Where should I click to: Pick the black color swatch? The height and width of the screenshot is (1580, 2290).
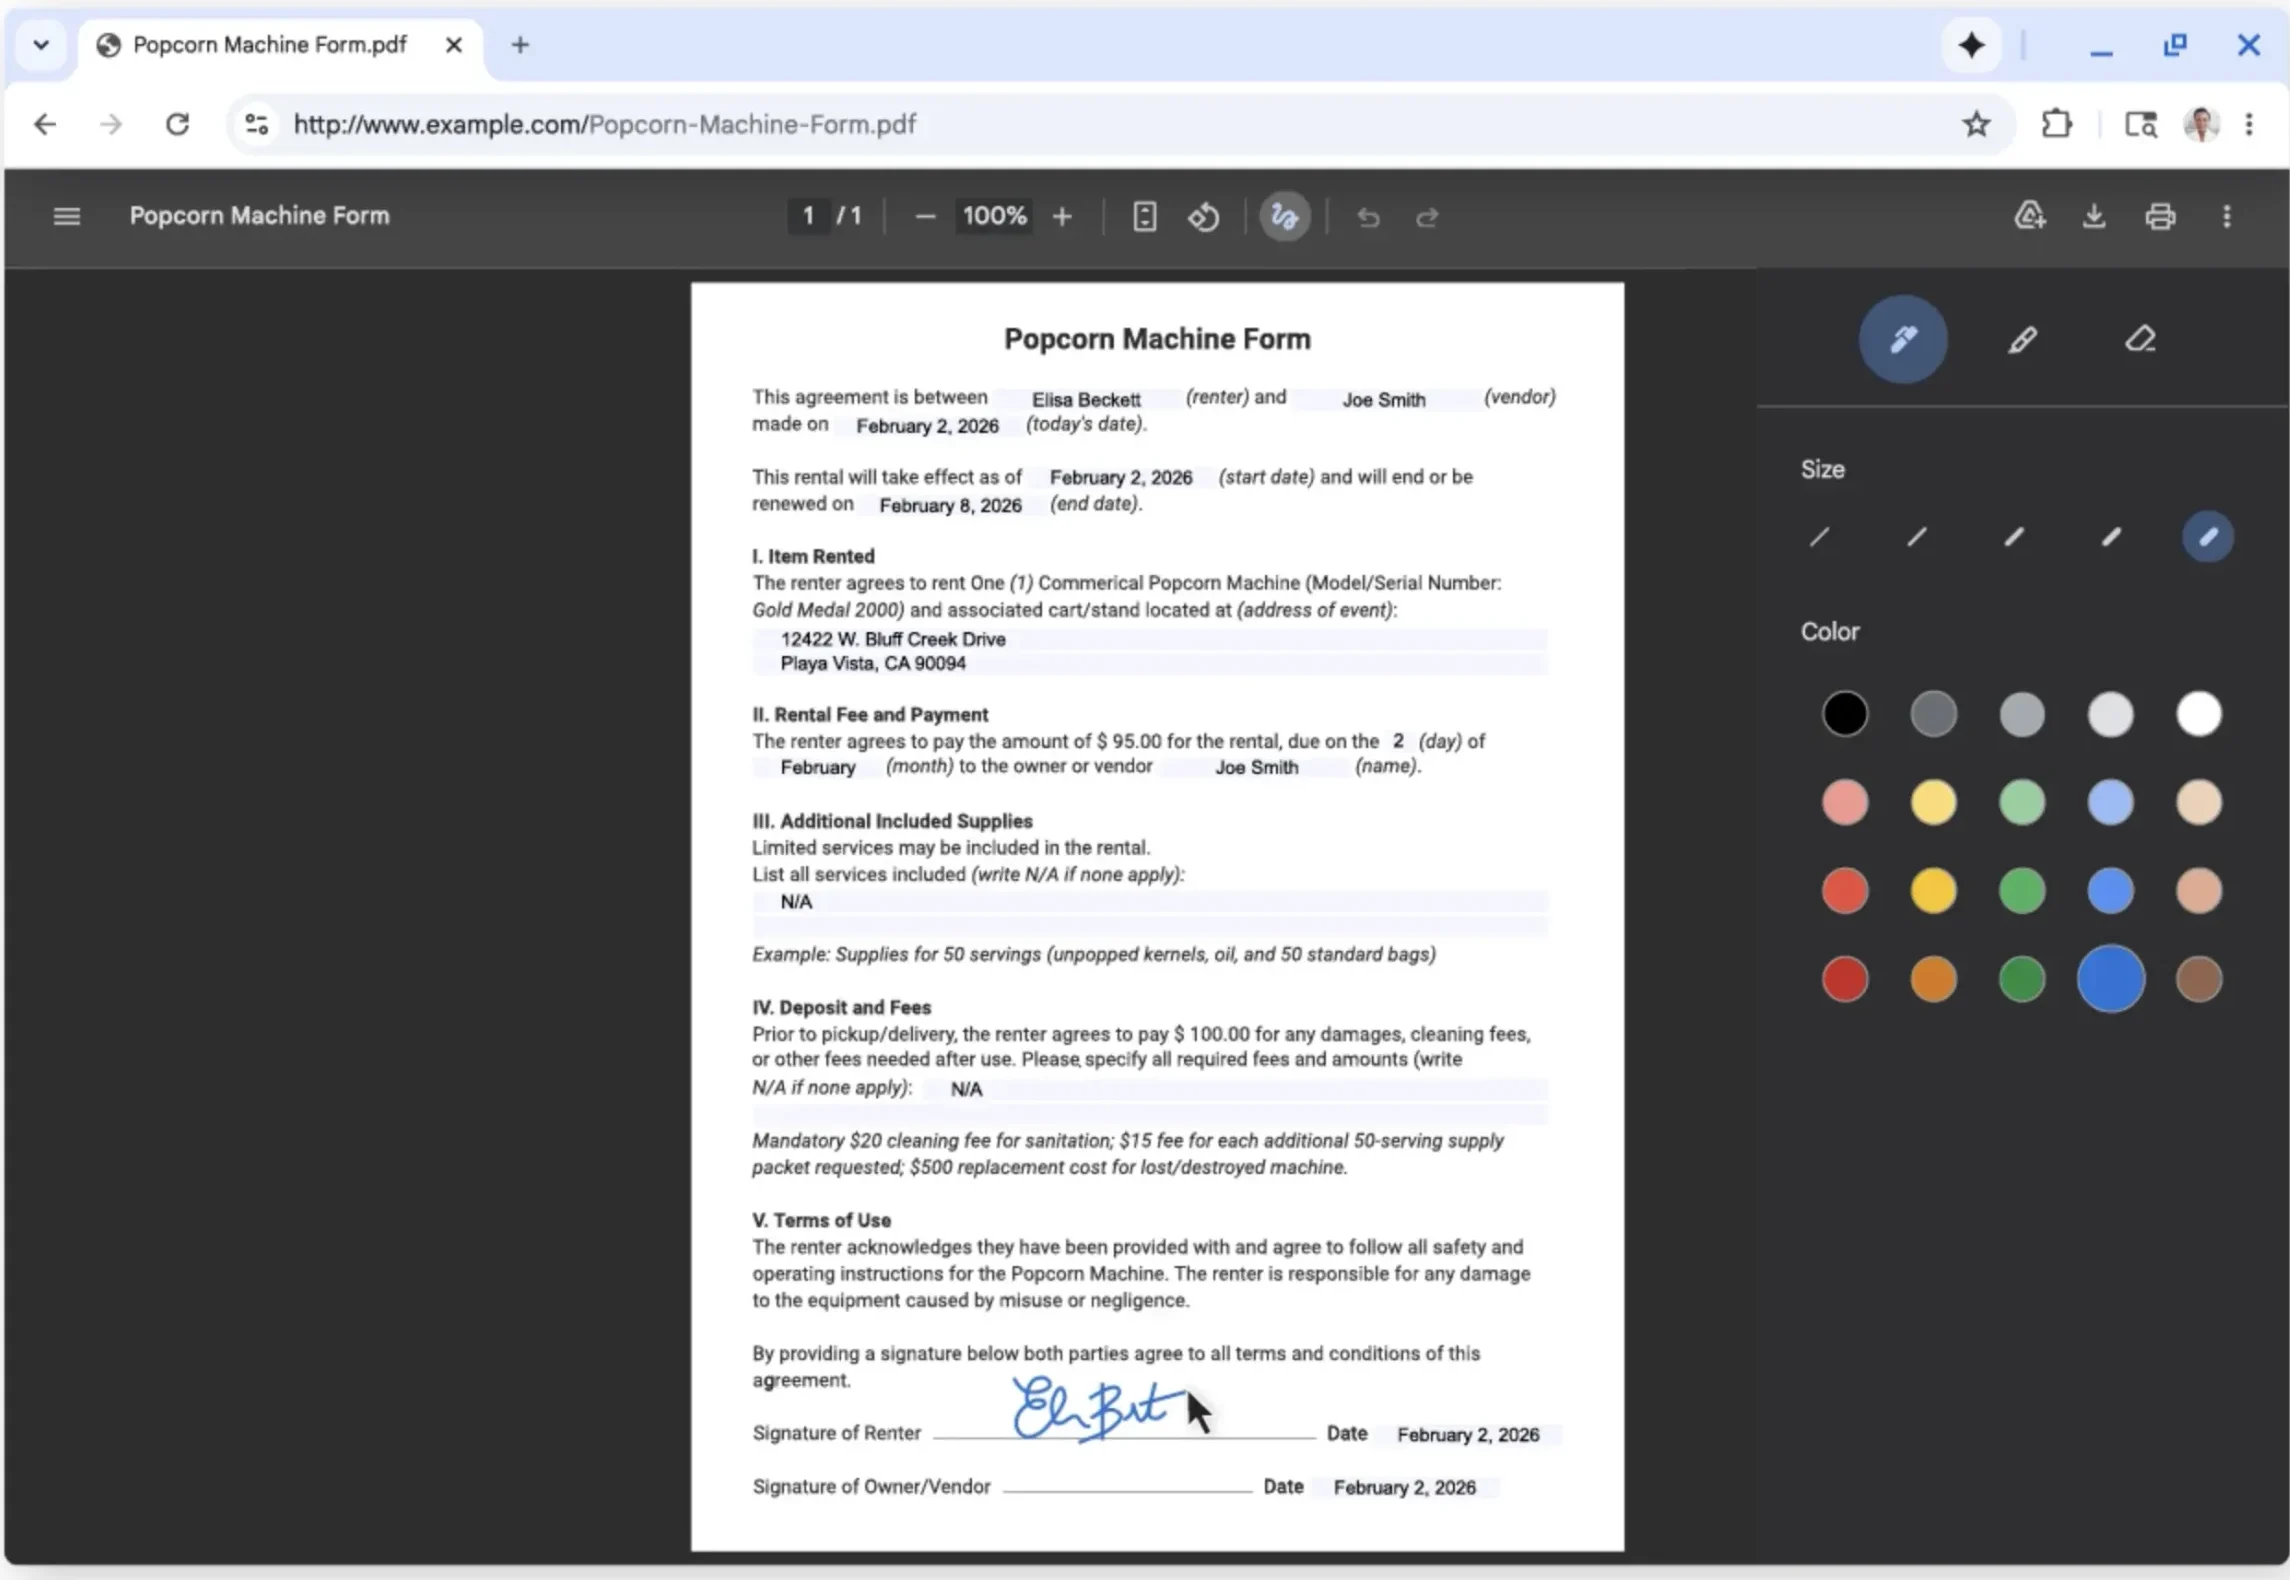coord(1844,714)
